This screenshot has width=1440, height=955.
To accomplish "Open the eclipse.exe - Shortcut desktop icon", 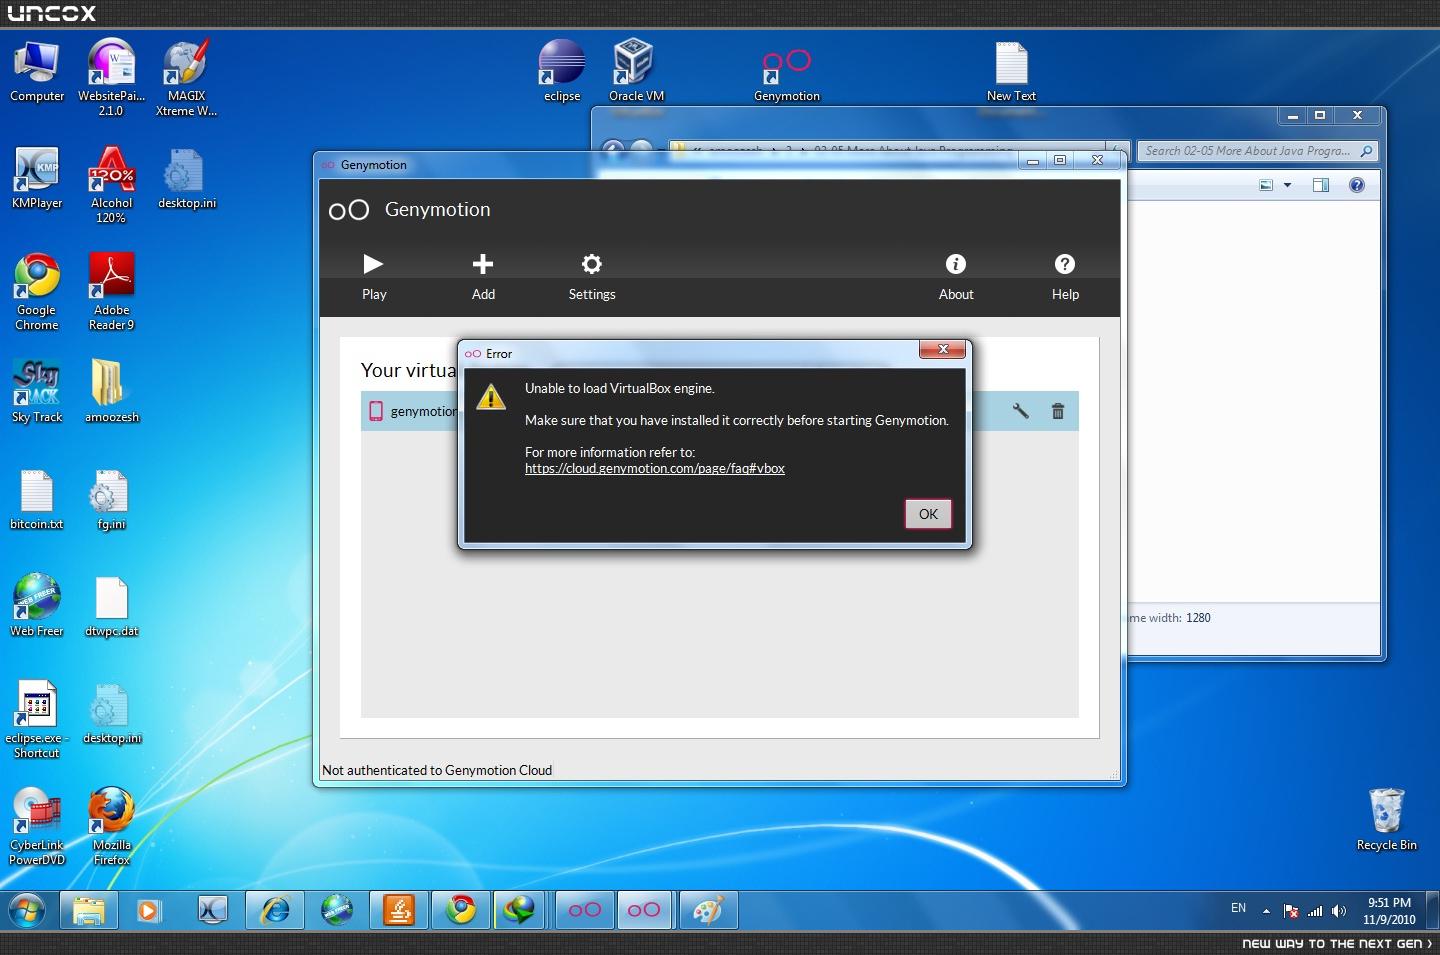I will pyautogui.click(x=37, y=720).
